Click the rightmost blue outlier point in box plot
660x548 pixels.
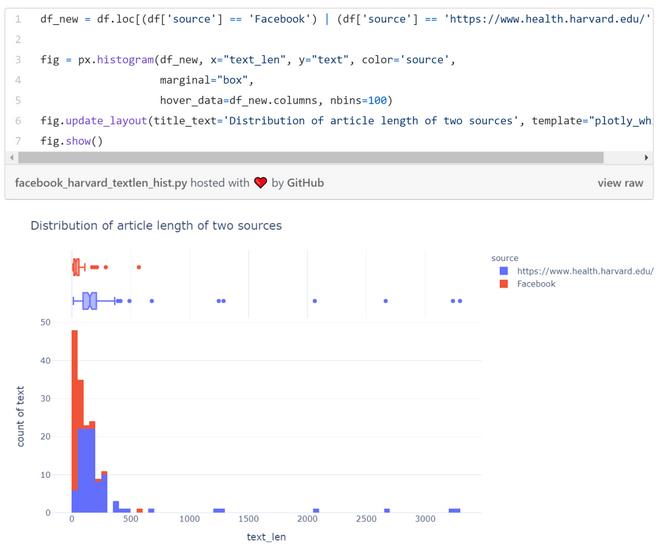459,300
